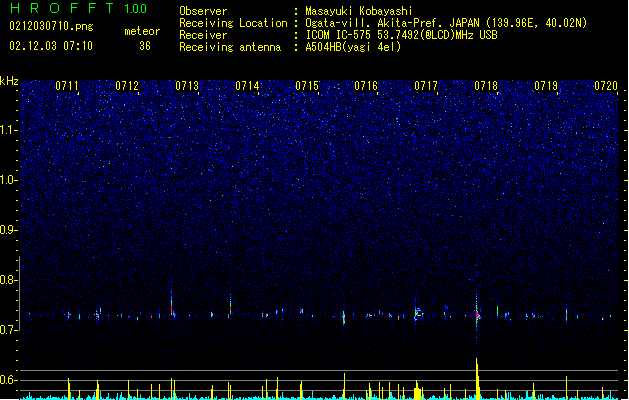
Task: Click the kHz axis unit label
Action: click(x=9, y=81)
